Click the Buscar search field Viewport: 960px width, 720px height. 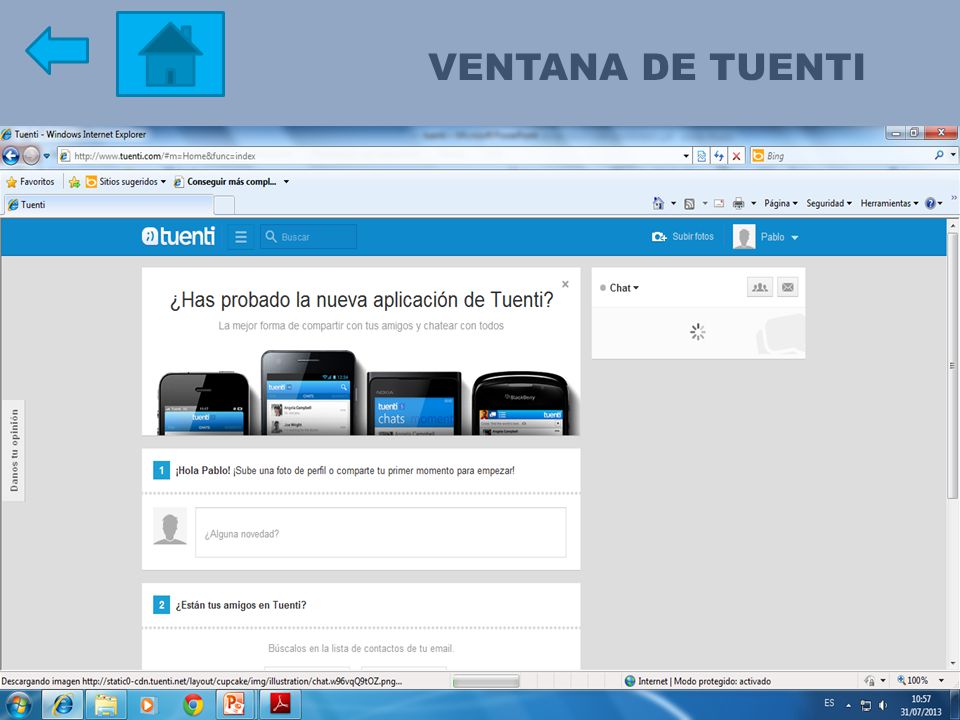pos(309,237)
